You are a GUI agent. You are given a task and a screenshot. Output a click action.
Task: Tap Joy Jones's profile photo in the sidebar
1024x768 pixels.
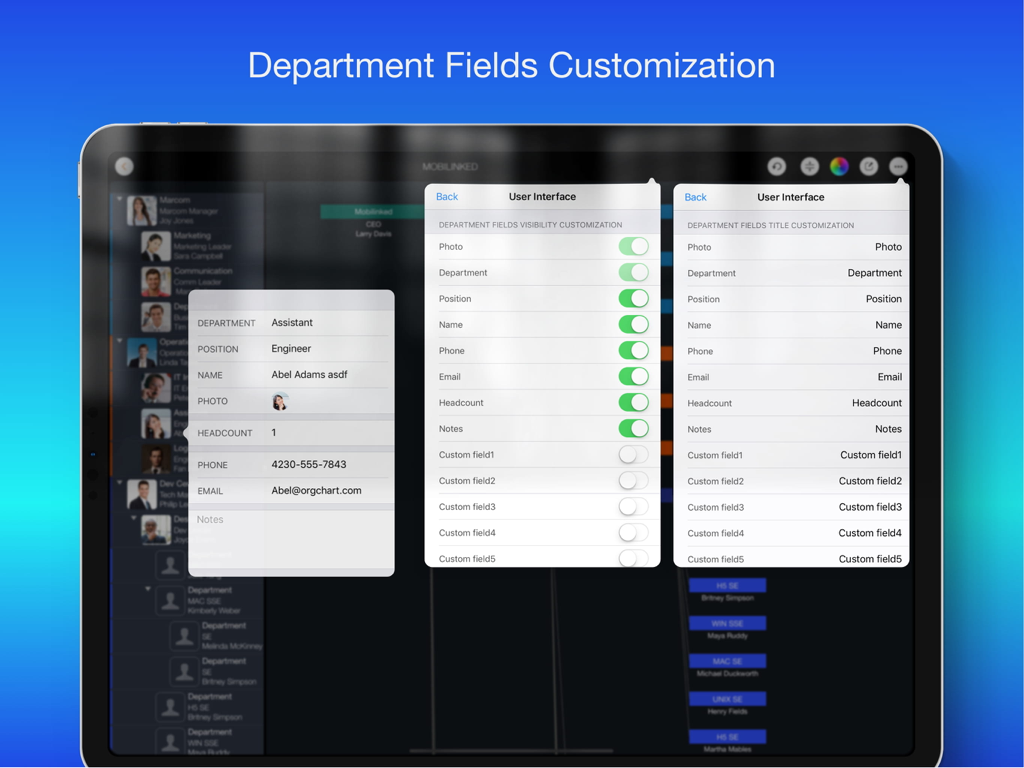coord(140,211)
